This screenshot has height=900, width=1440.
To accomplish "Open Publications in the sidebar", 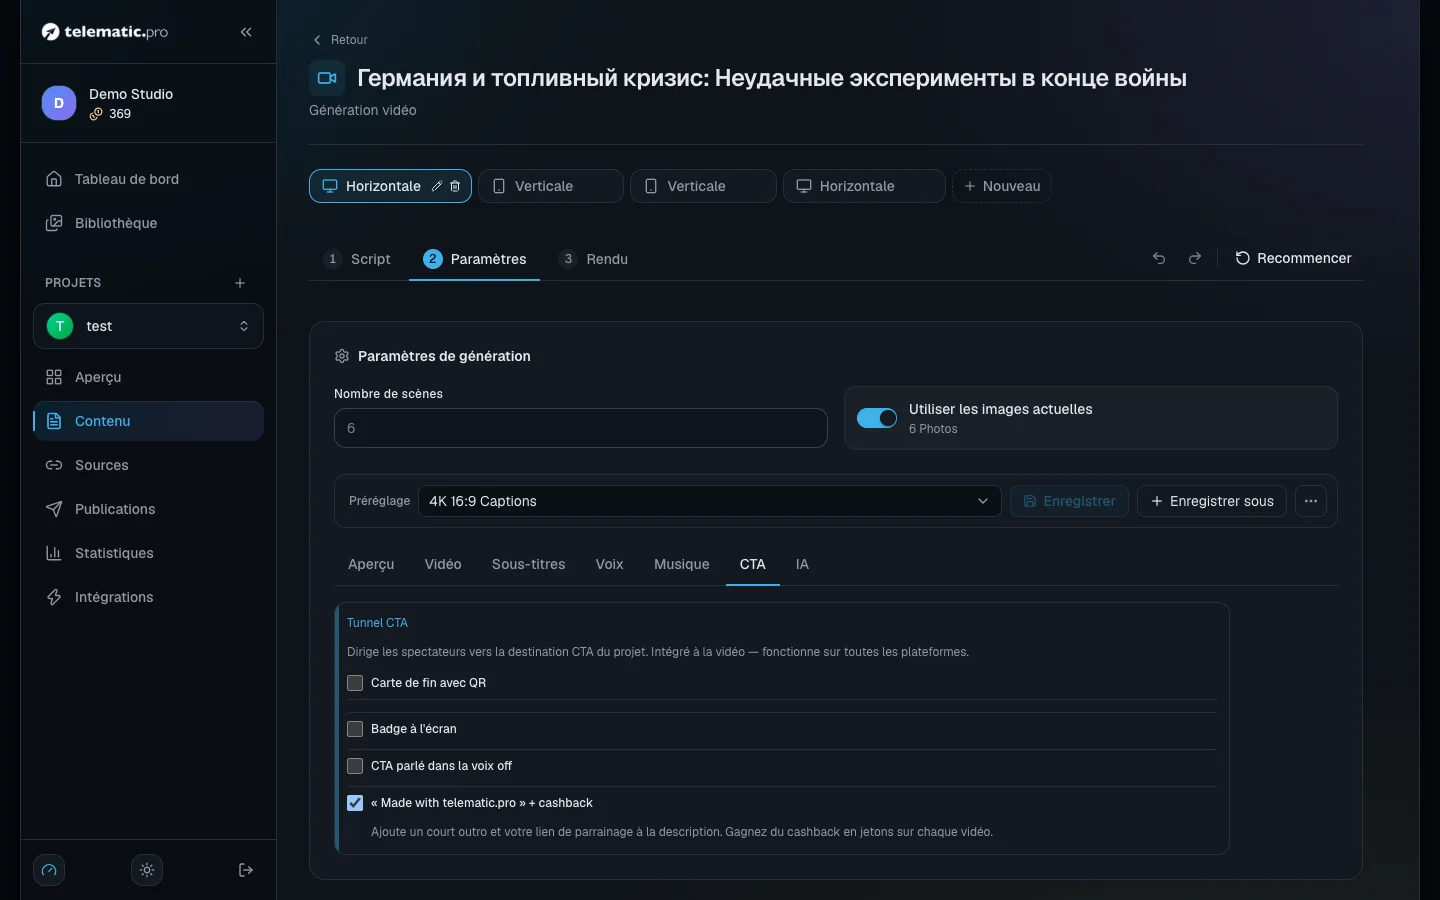I will click(x=148, y=509).
